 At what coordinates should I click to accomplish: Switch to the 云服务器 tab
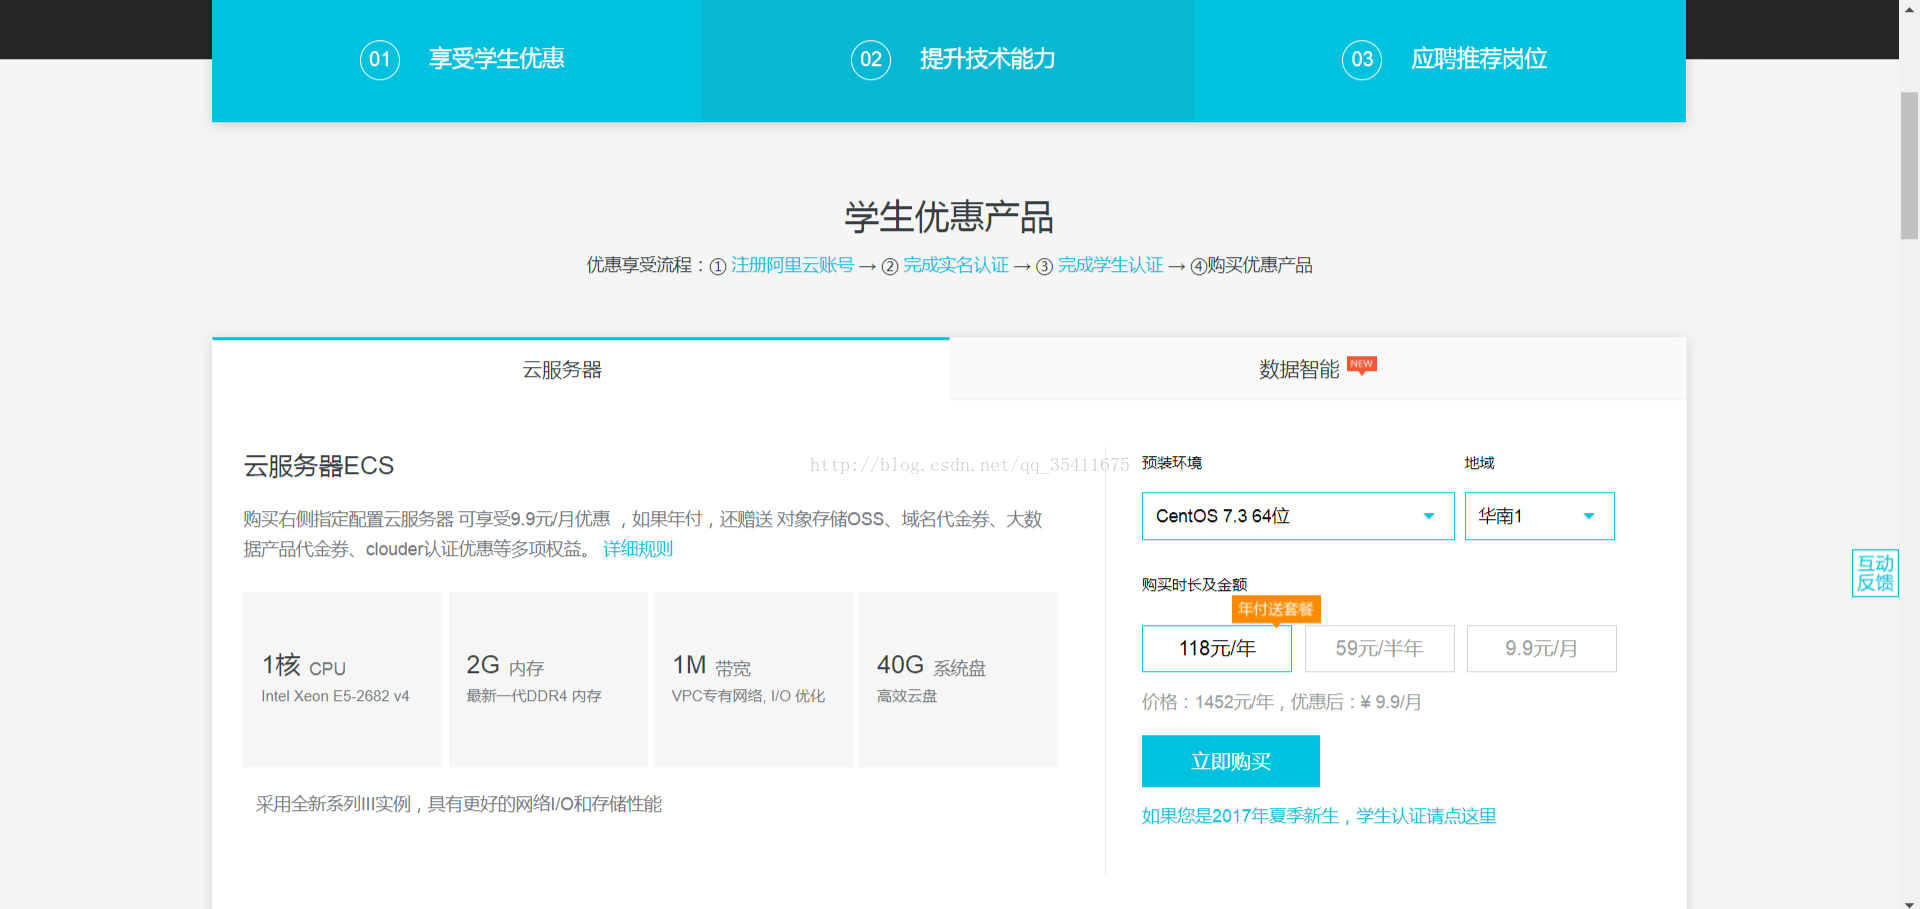point(580,369)
